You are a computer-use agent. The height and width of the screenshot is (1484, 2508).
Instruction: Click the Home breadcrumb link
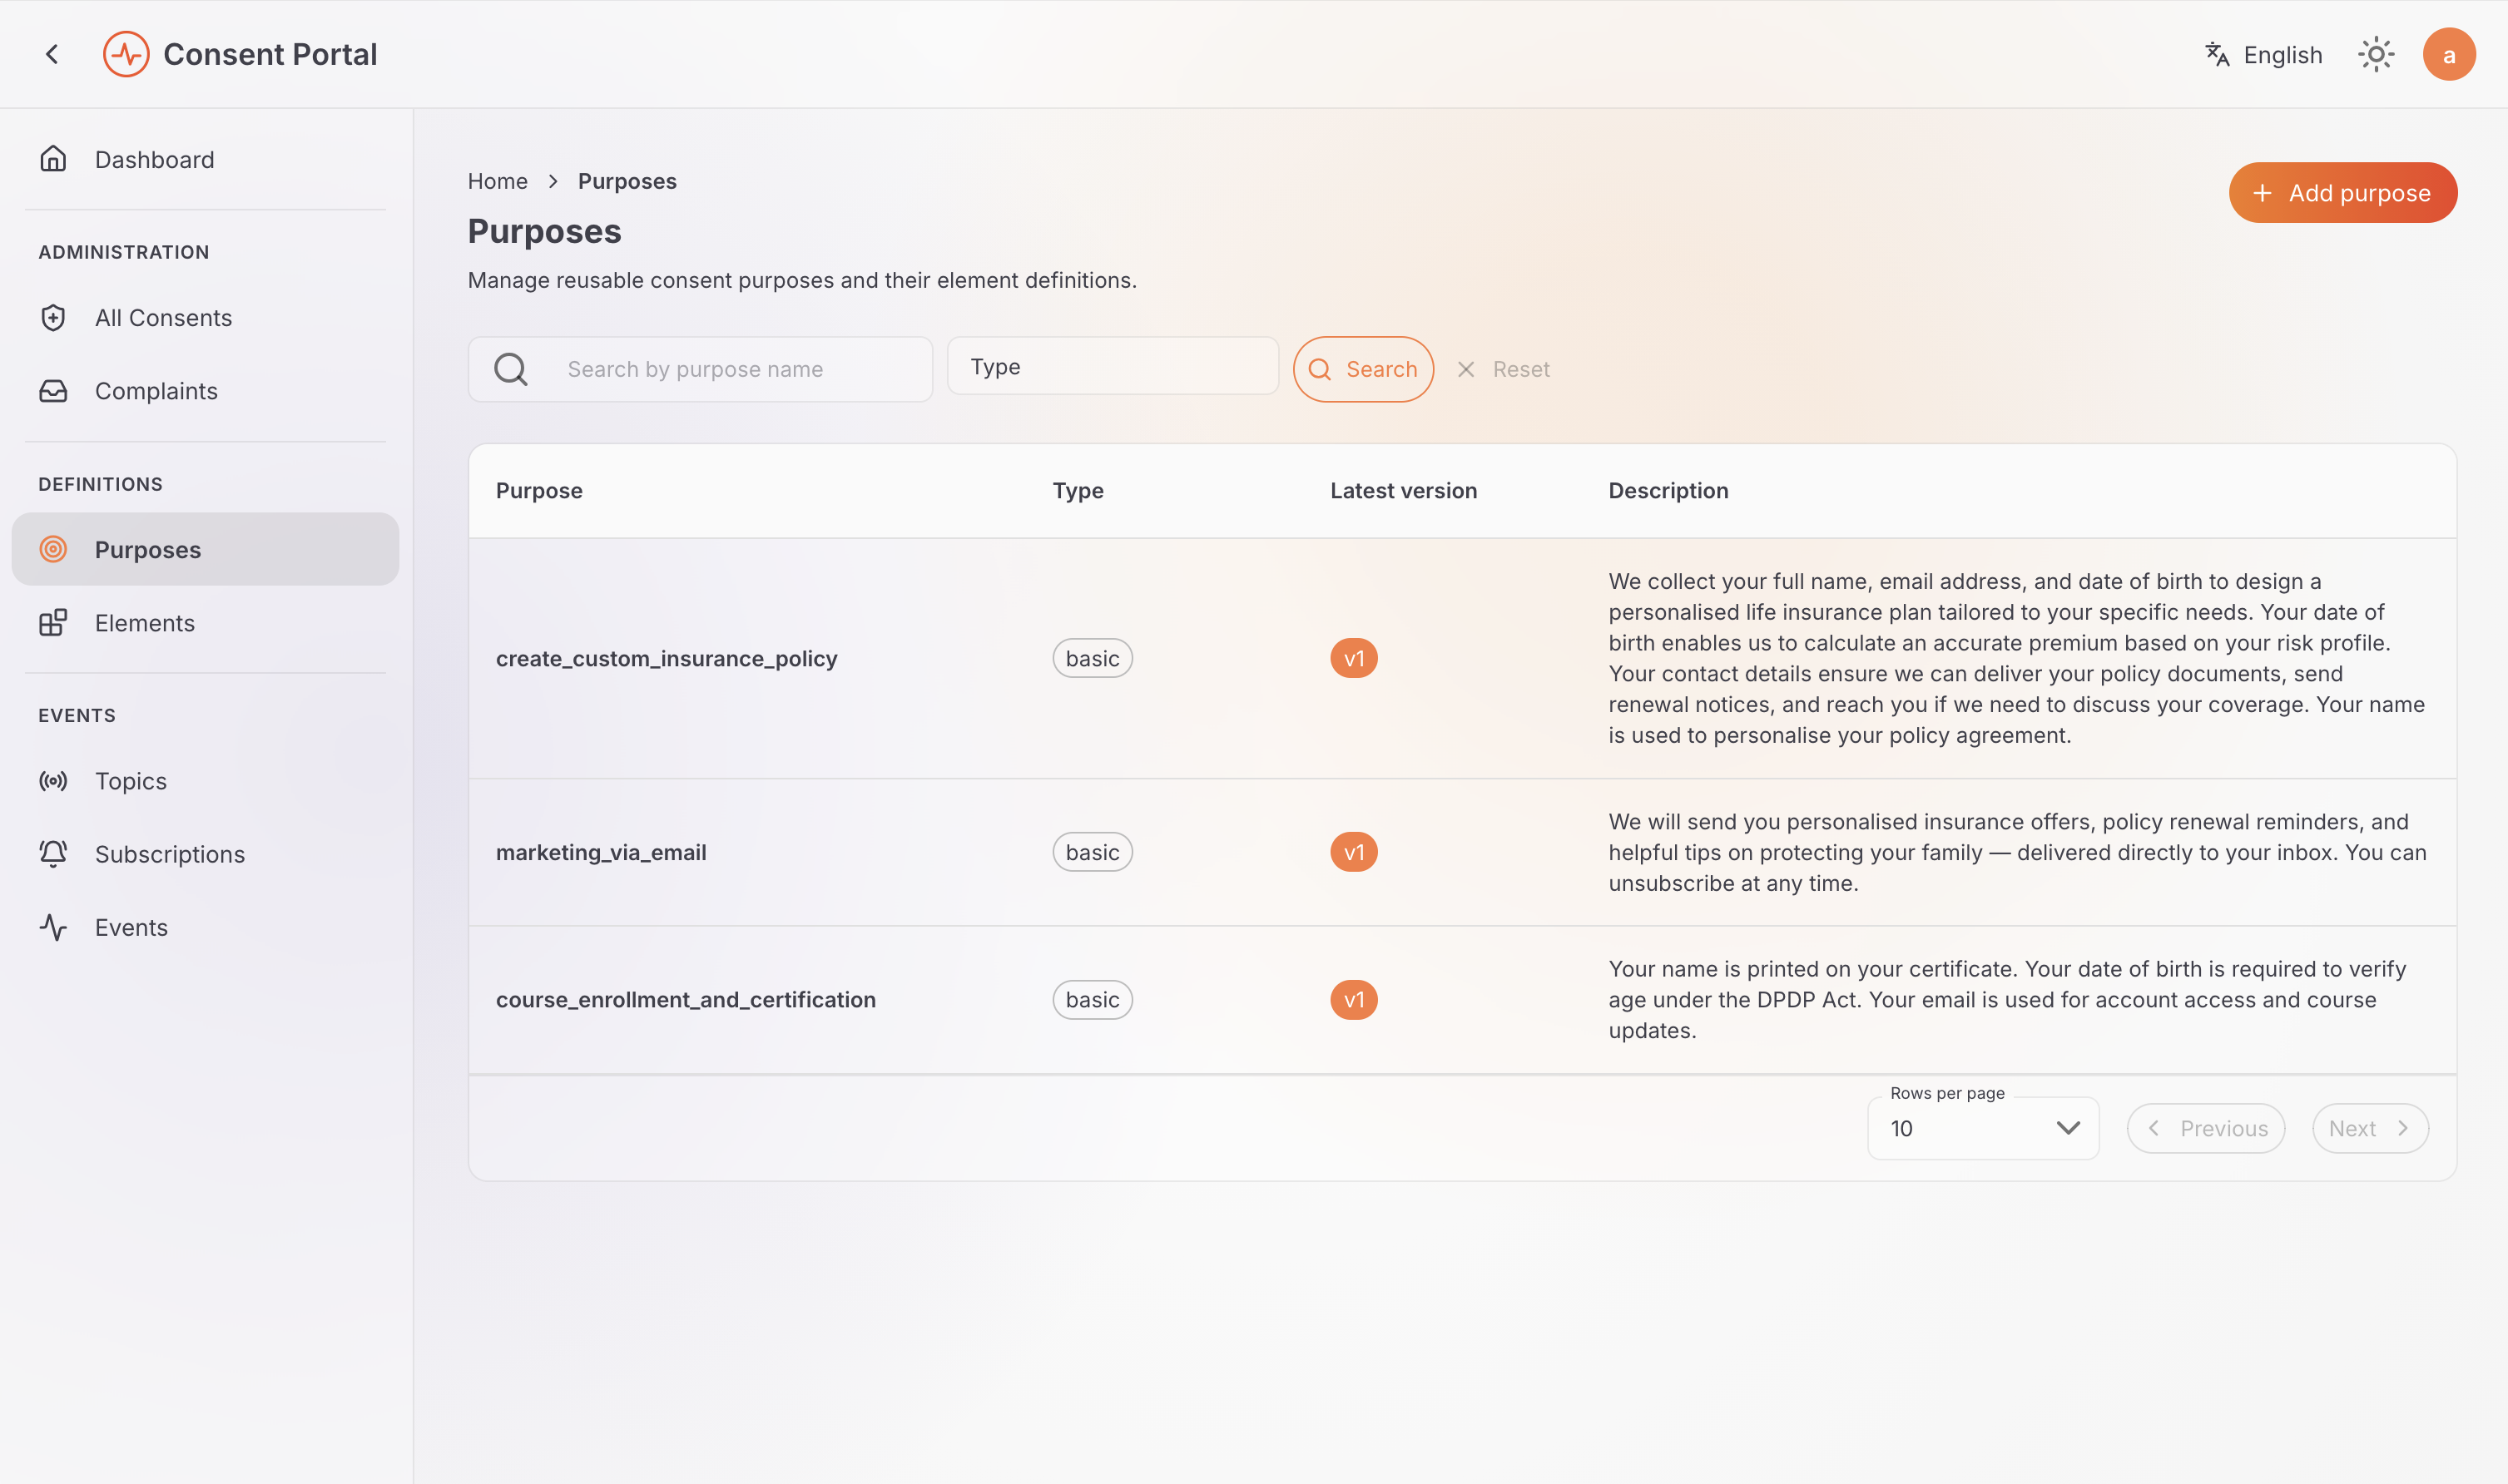tap(497, 181)
